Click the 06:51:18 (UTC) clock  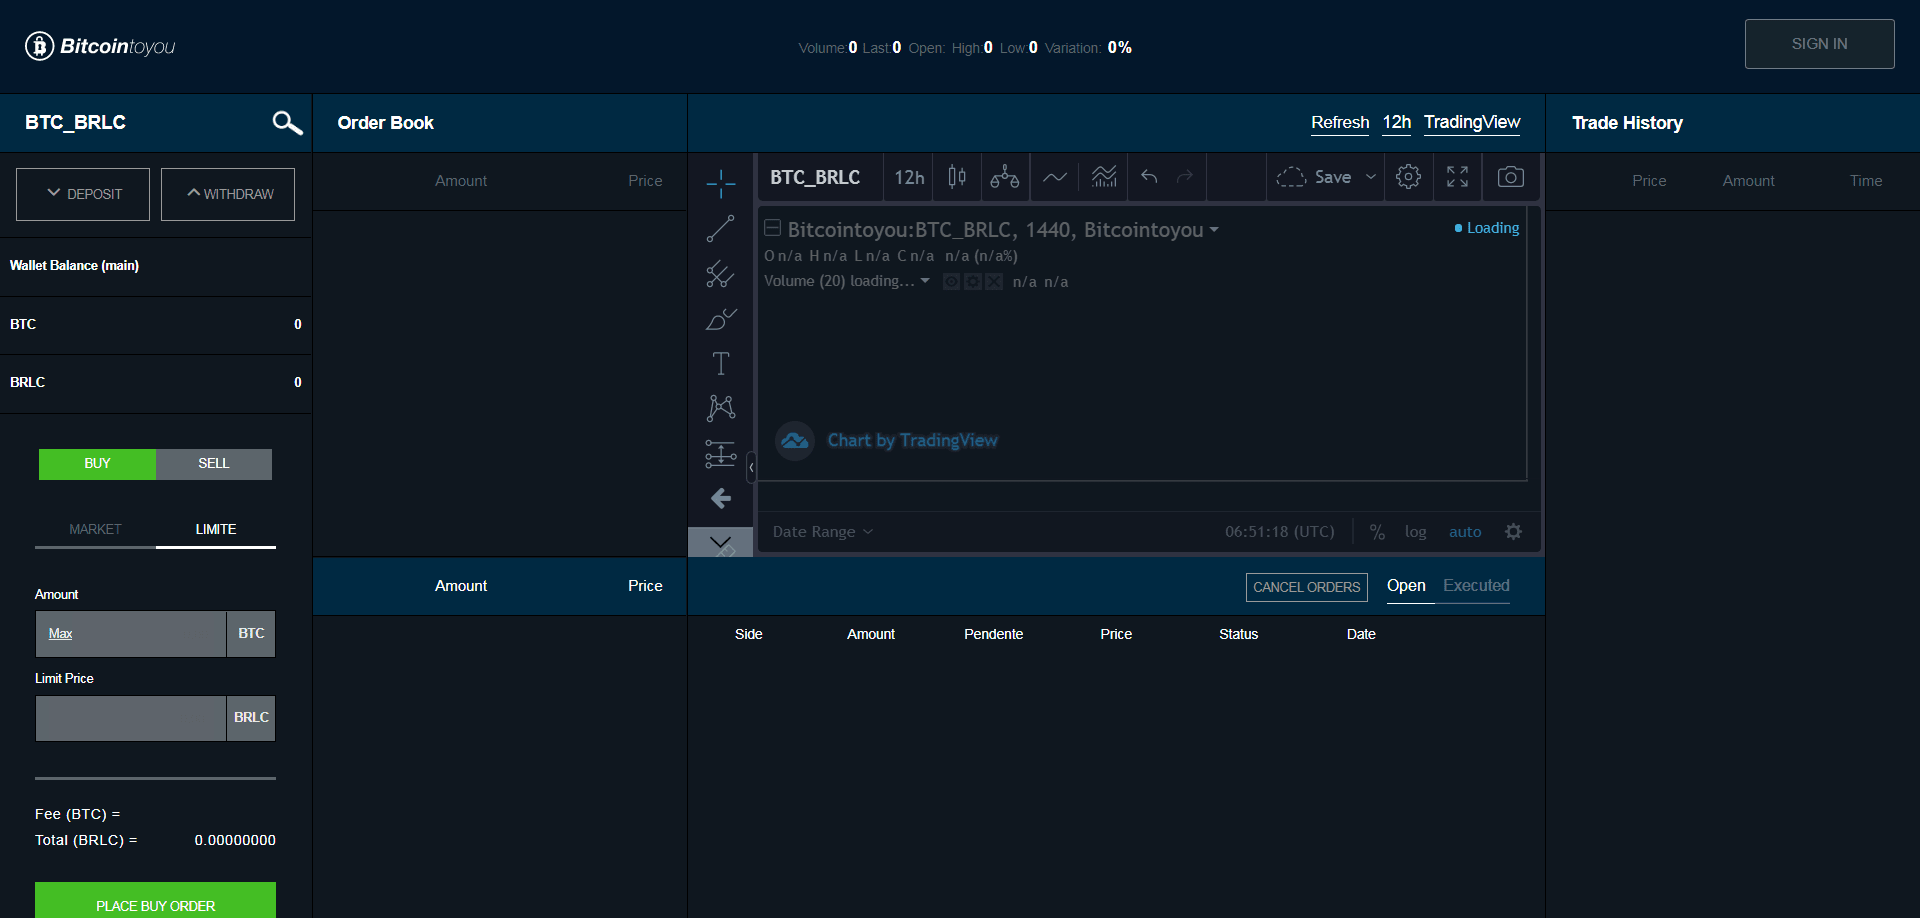click(1280, 532)
